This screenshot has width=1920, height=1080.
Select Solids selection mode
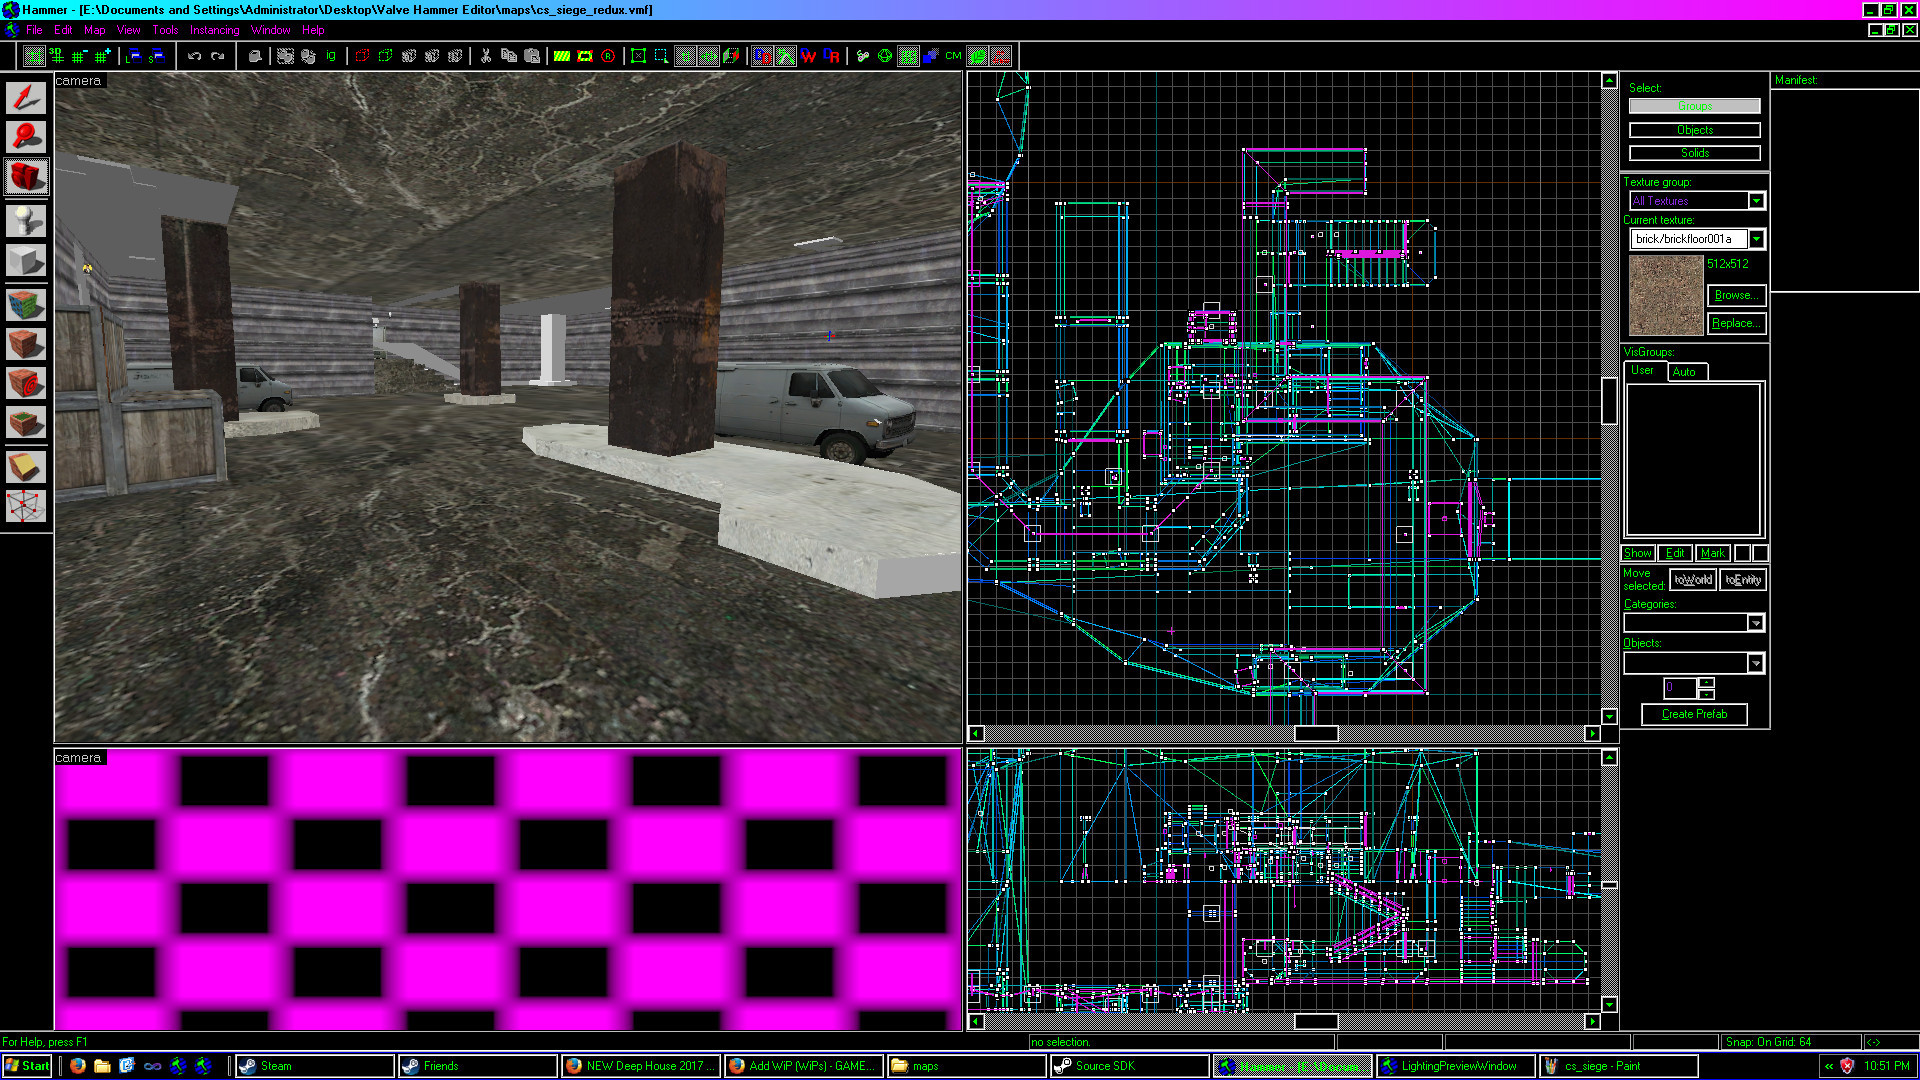pyautogui.click(x=1694, y=153)
